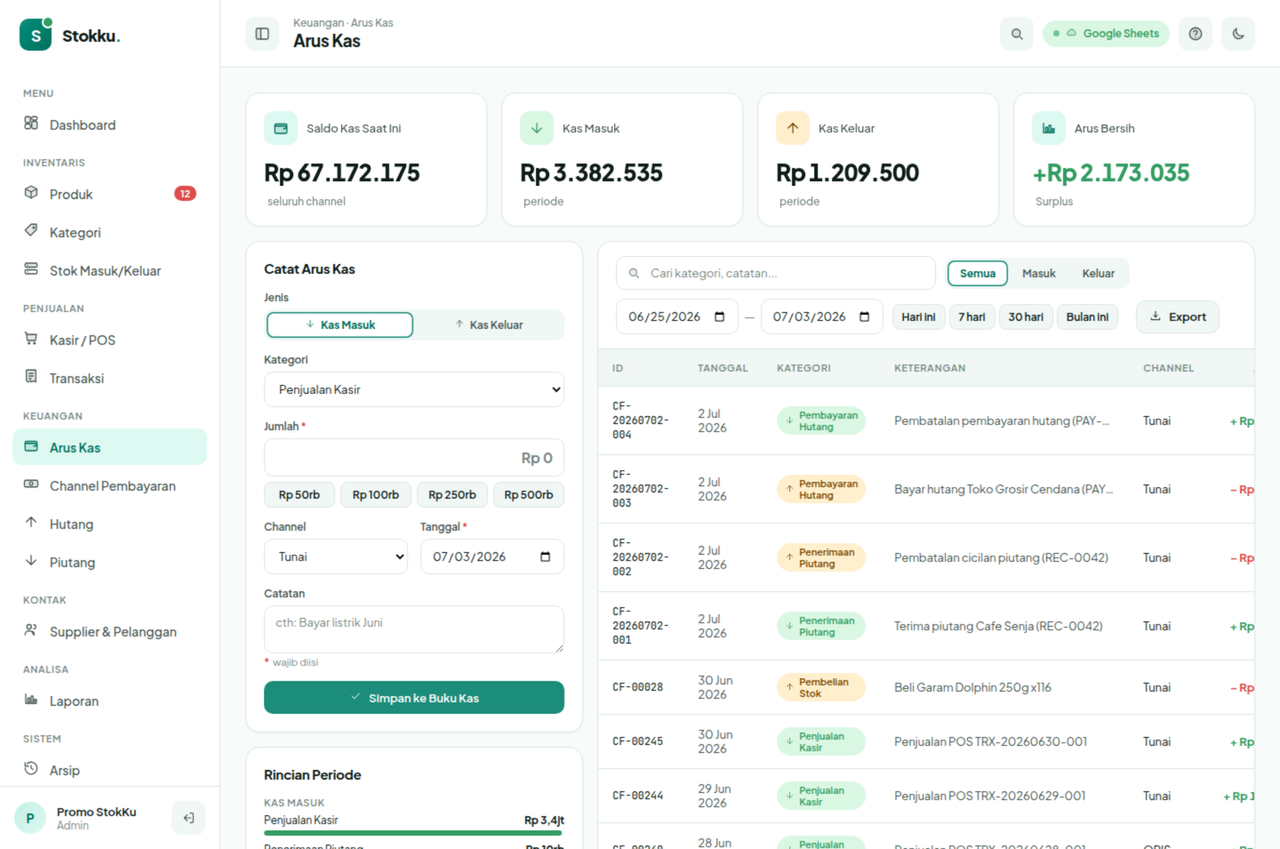The image size is (1280, 849).
Task: Add quick amount Rp 500rb
Action: click(x=528, y=495)
